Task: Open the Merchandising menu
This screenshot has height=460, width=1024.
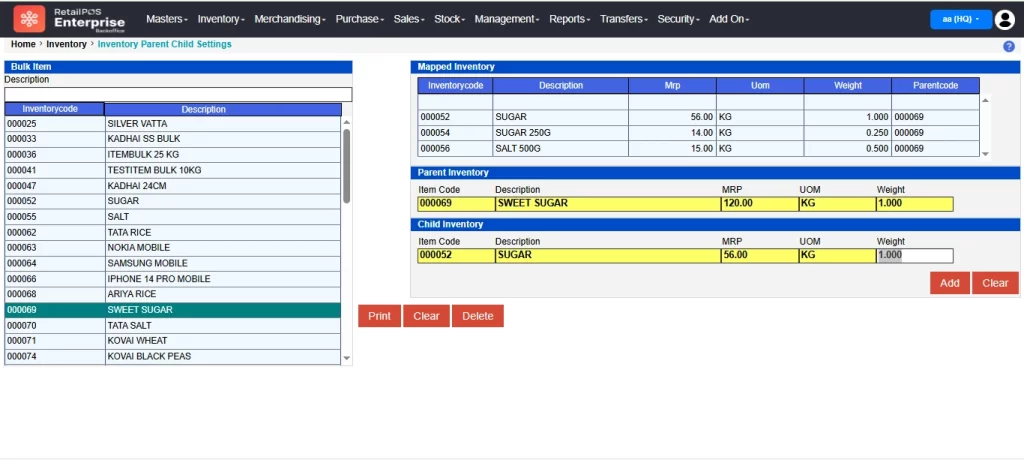Action: (290, 19)
